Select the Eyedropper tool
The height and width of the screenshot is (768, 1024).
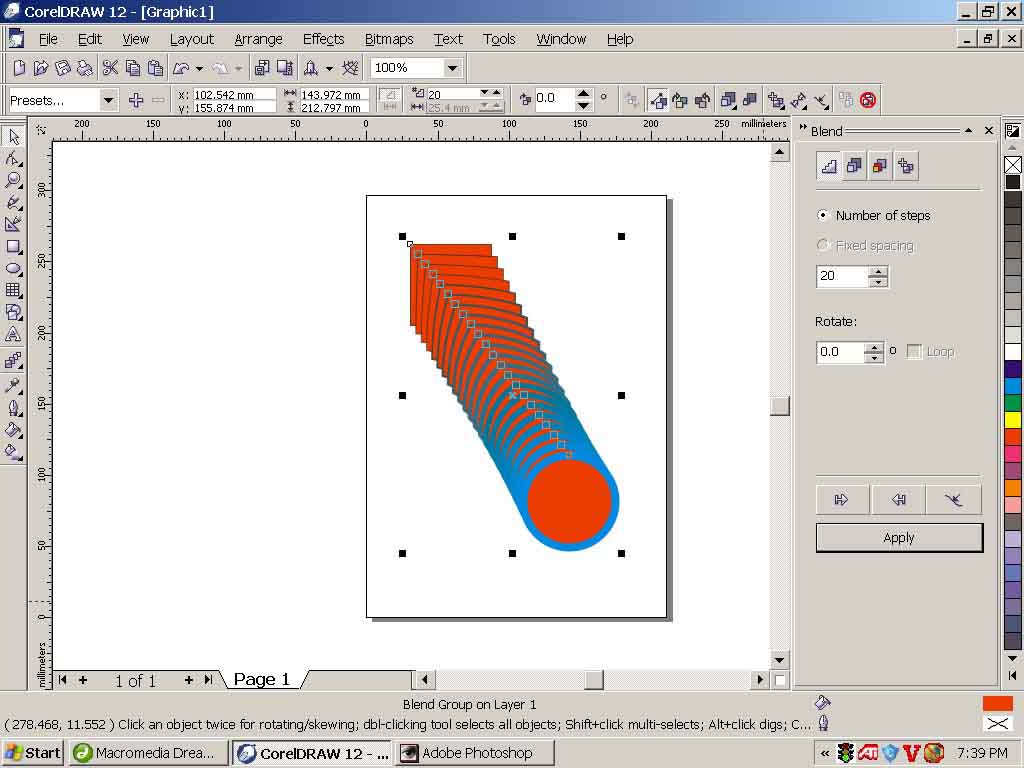click(x=13, y=385)
